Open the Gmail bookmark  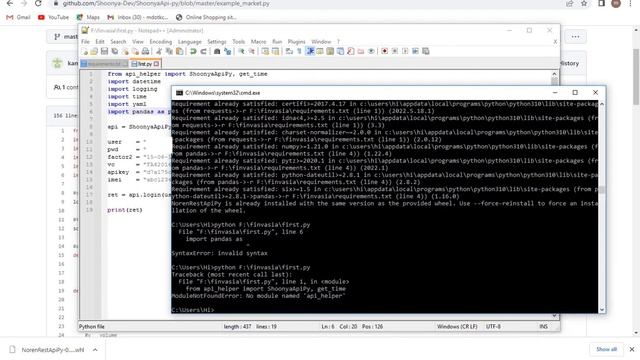[x=18, y=17]
